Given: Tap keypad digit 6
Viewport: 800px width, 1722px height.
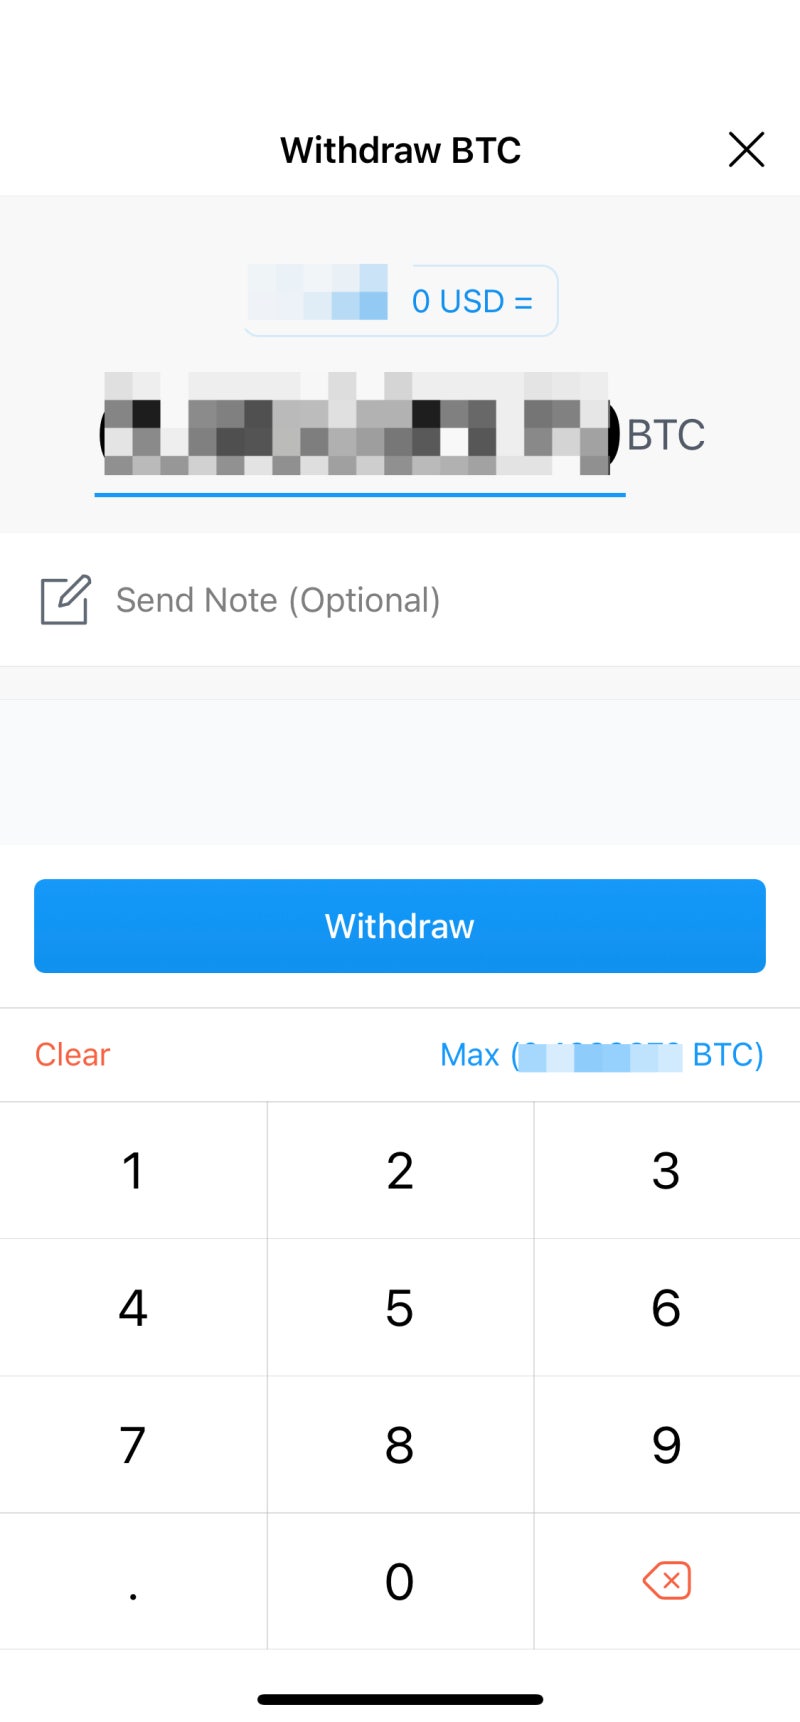Looking at the screenshot, I should click(x=667, y=1307).
